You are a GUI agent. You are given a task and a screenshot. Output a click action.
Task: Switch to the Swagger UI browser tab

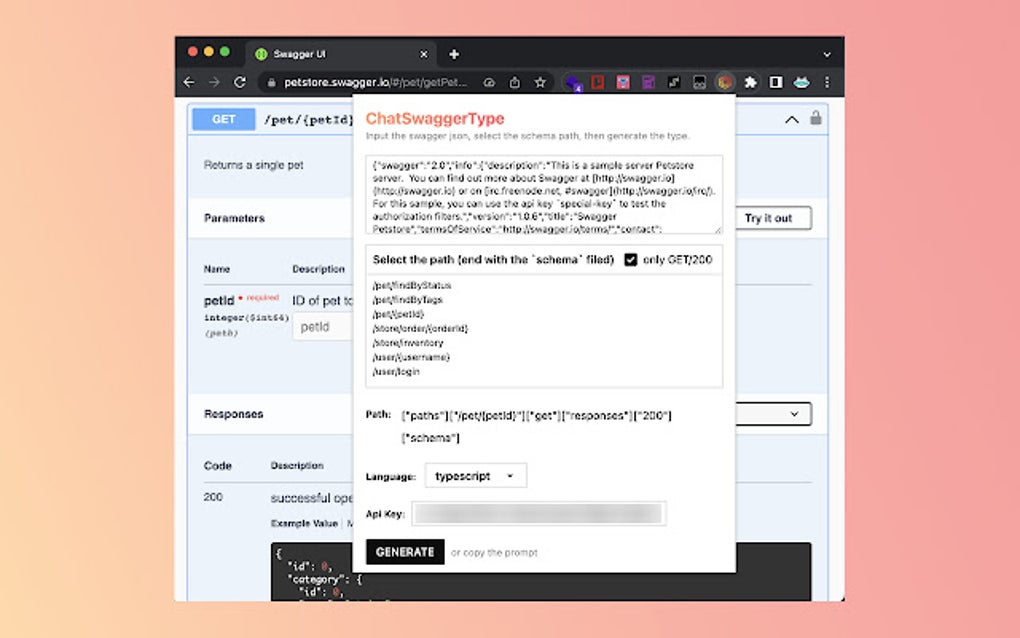(x=330, y=54)
